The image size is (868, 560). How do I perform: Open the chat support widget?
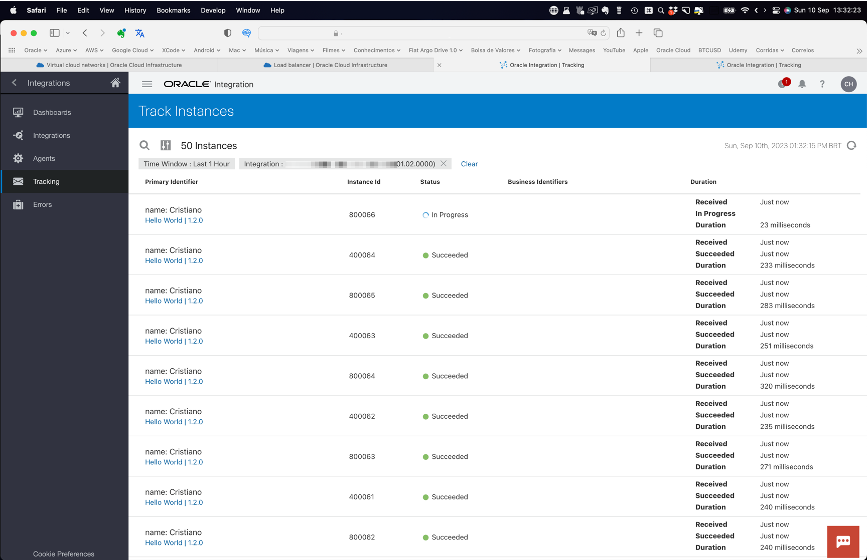843,541
